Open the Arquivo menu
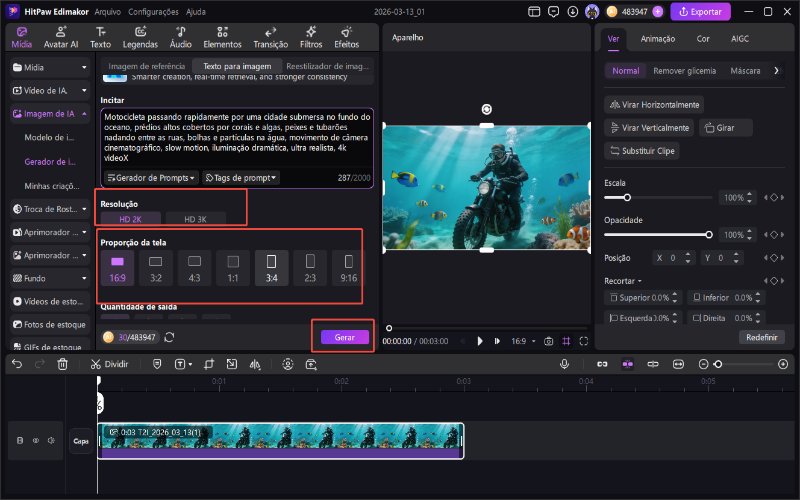The image size is (800, 500). pyautogui.click(x=108, y=11)
